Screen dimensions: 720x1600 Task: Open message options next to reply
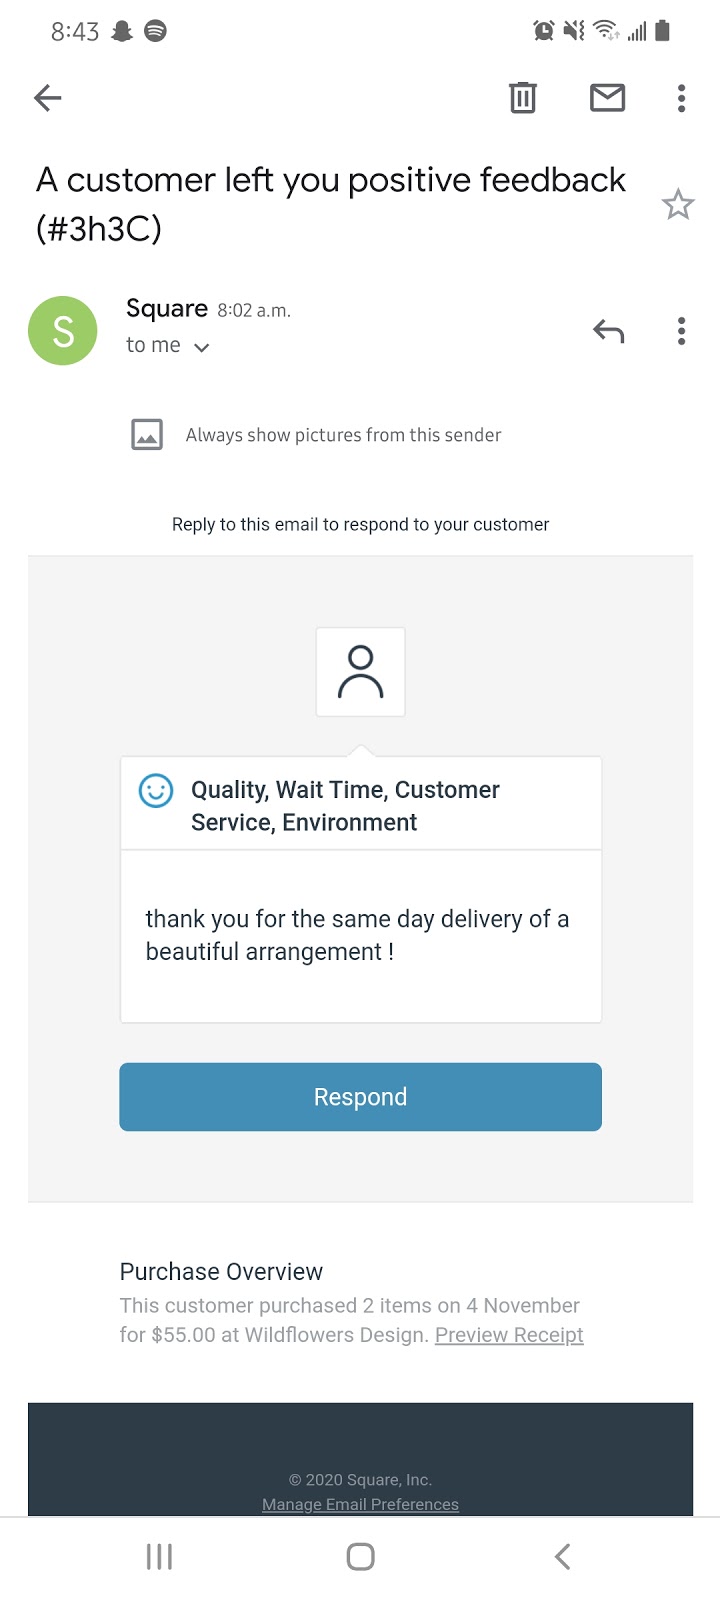pos(681,331)
